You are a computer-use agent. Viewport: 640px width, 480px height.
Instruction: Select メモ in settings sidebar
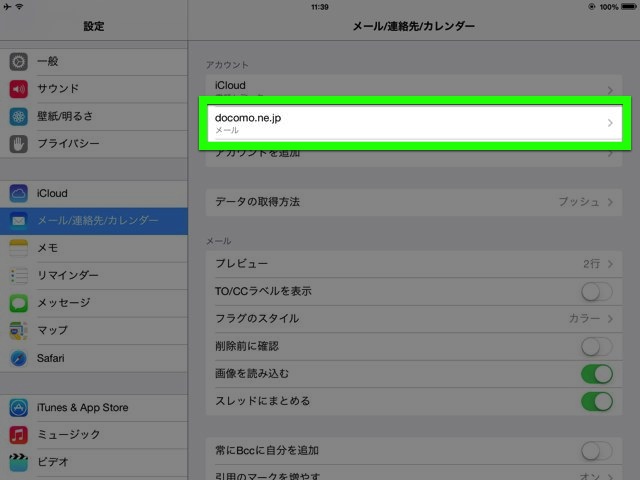click(94, 248)
